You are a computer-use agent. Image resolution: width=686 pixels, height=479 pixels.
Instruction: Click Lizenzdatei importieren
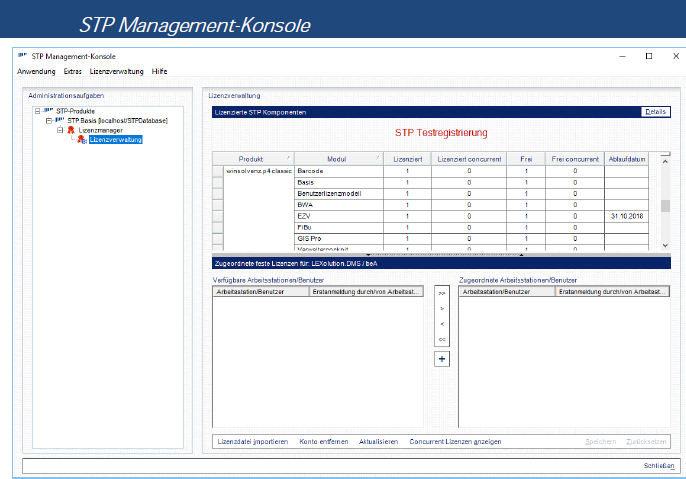pos(253,442)
